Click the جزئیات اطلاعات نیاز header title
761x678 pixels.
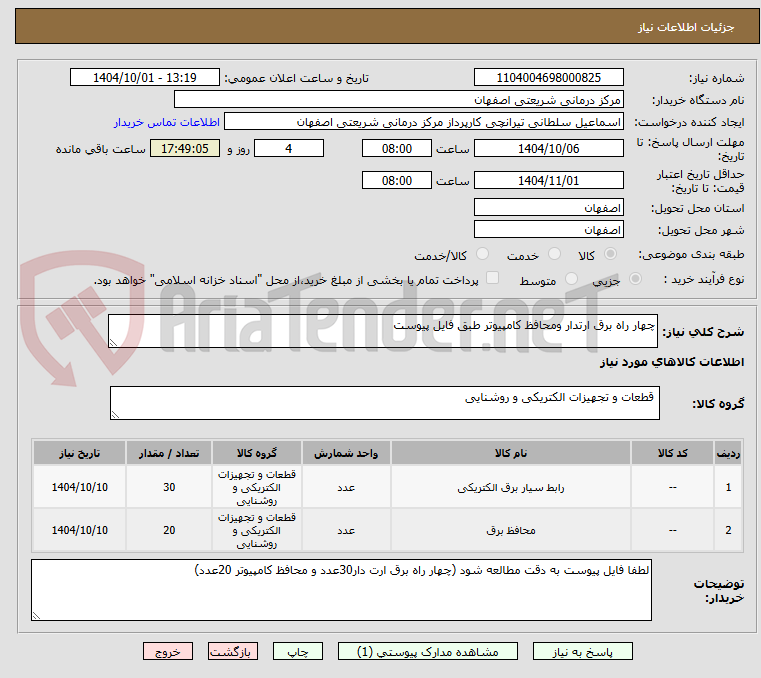pyautogui.click(x=686, y=27)
